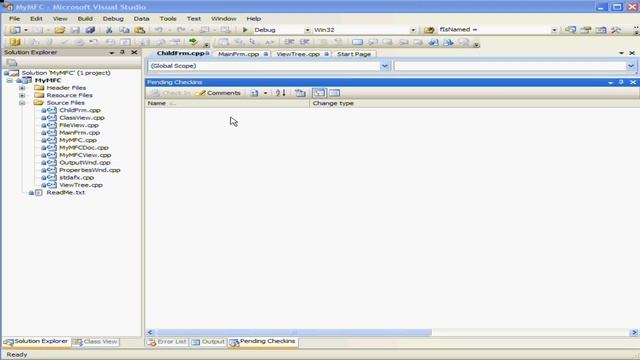Viewport: 640px width, 360px height.
Task: Expand the Header Files folder
Action: tap(22, 88)
